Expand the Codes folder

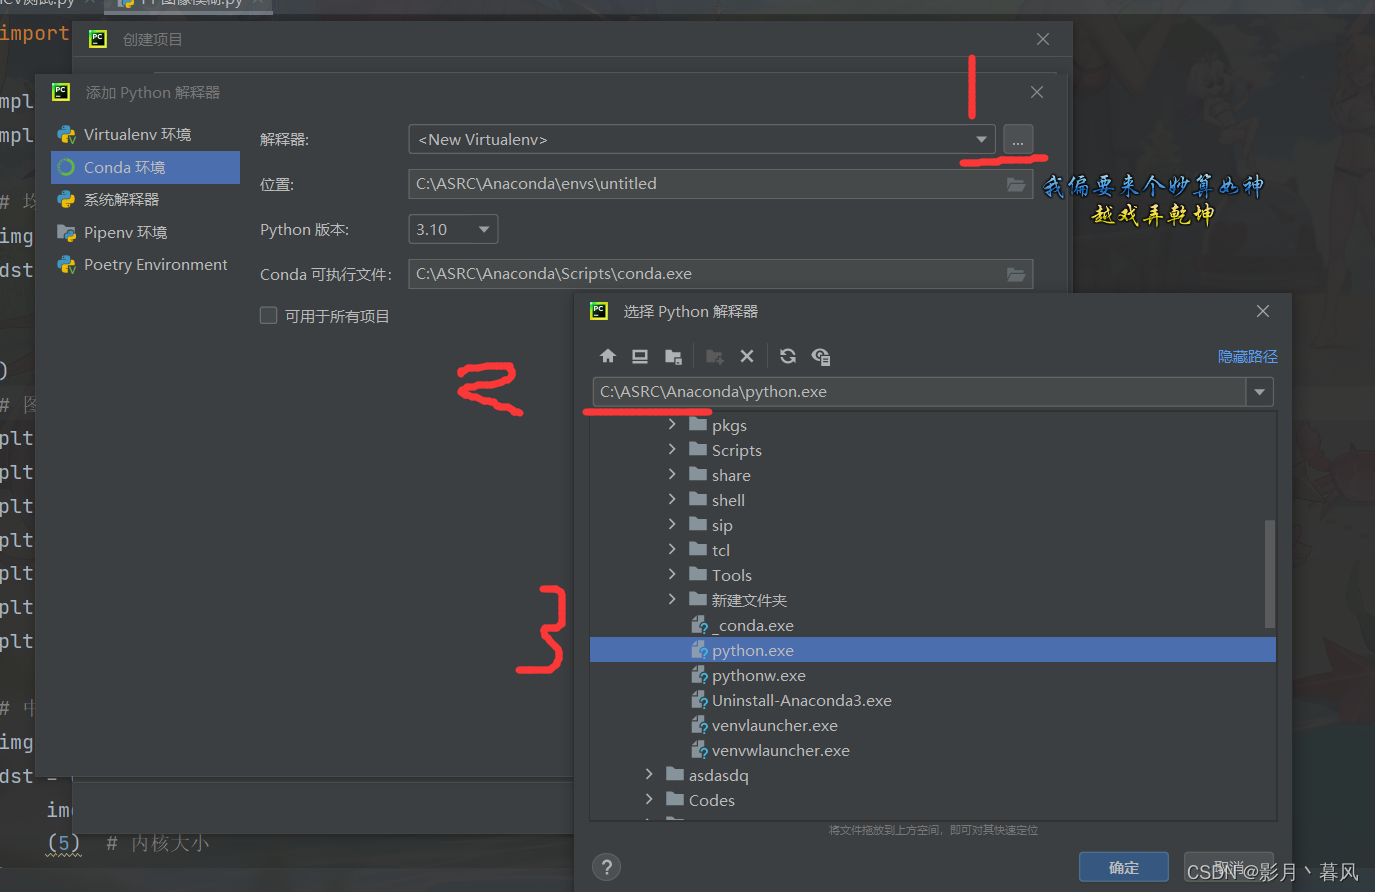[x=649, y=800]
